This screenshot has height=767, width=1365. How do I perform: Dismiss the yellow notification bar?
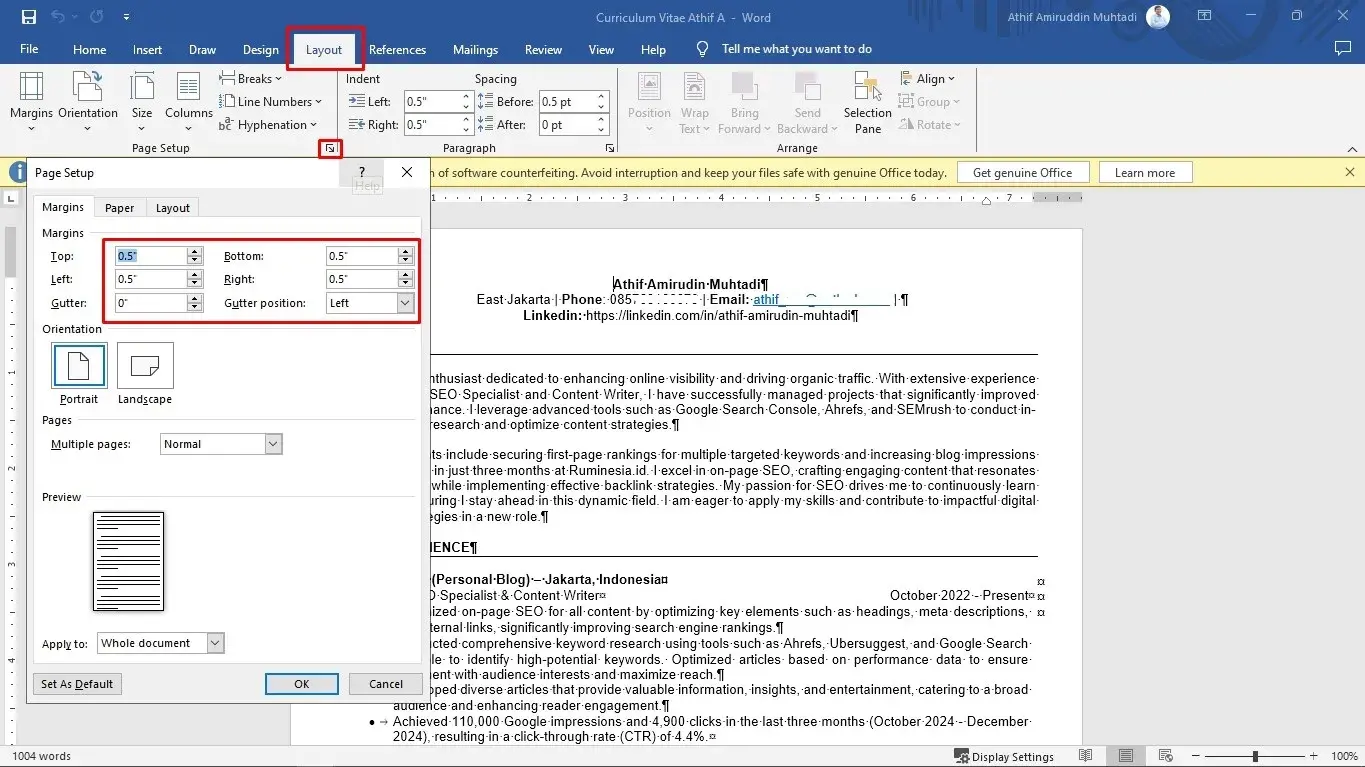click(1350, 173)
